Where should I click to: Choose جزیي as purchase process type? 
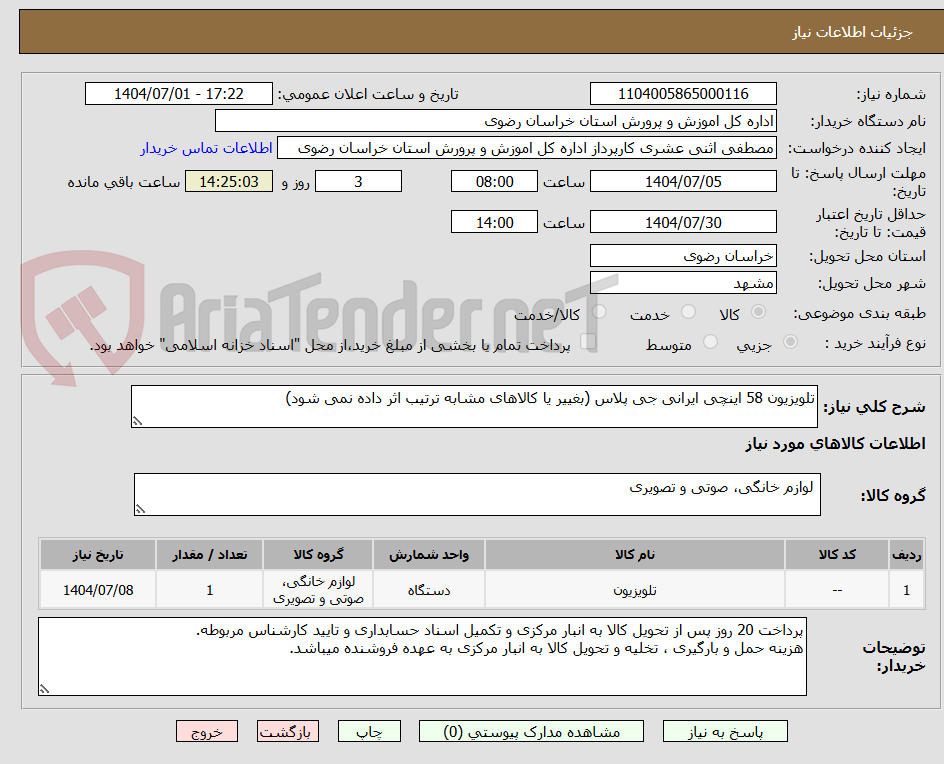789,343
